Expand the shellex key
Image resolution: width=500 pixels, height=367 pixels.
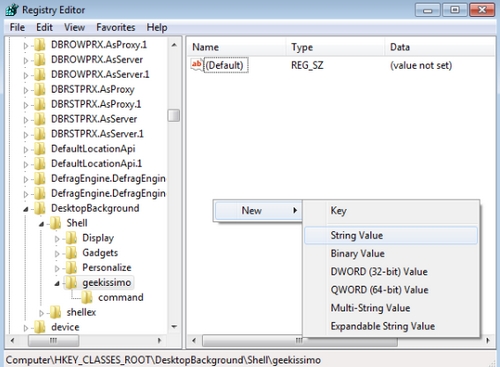pos(41,313)
